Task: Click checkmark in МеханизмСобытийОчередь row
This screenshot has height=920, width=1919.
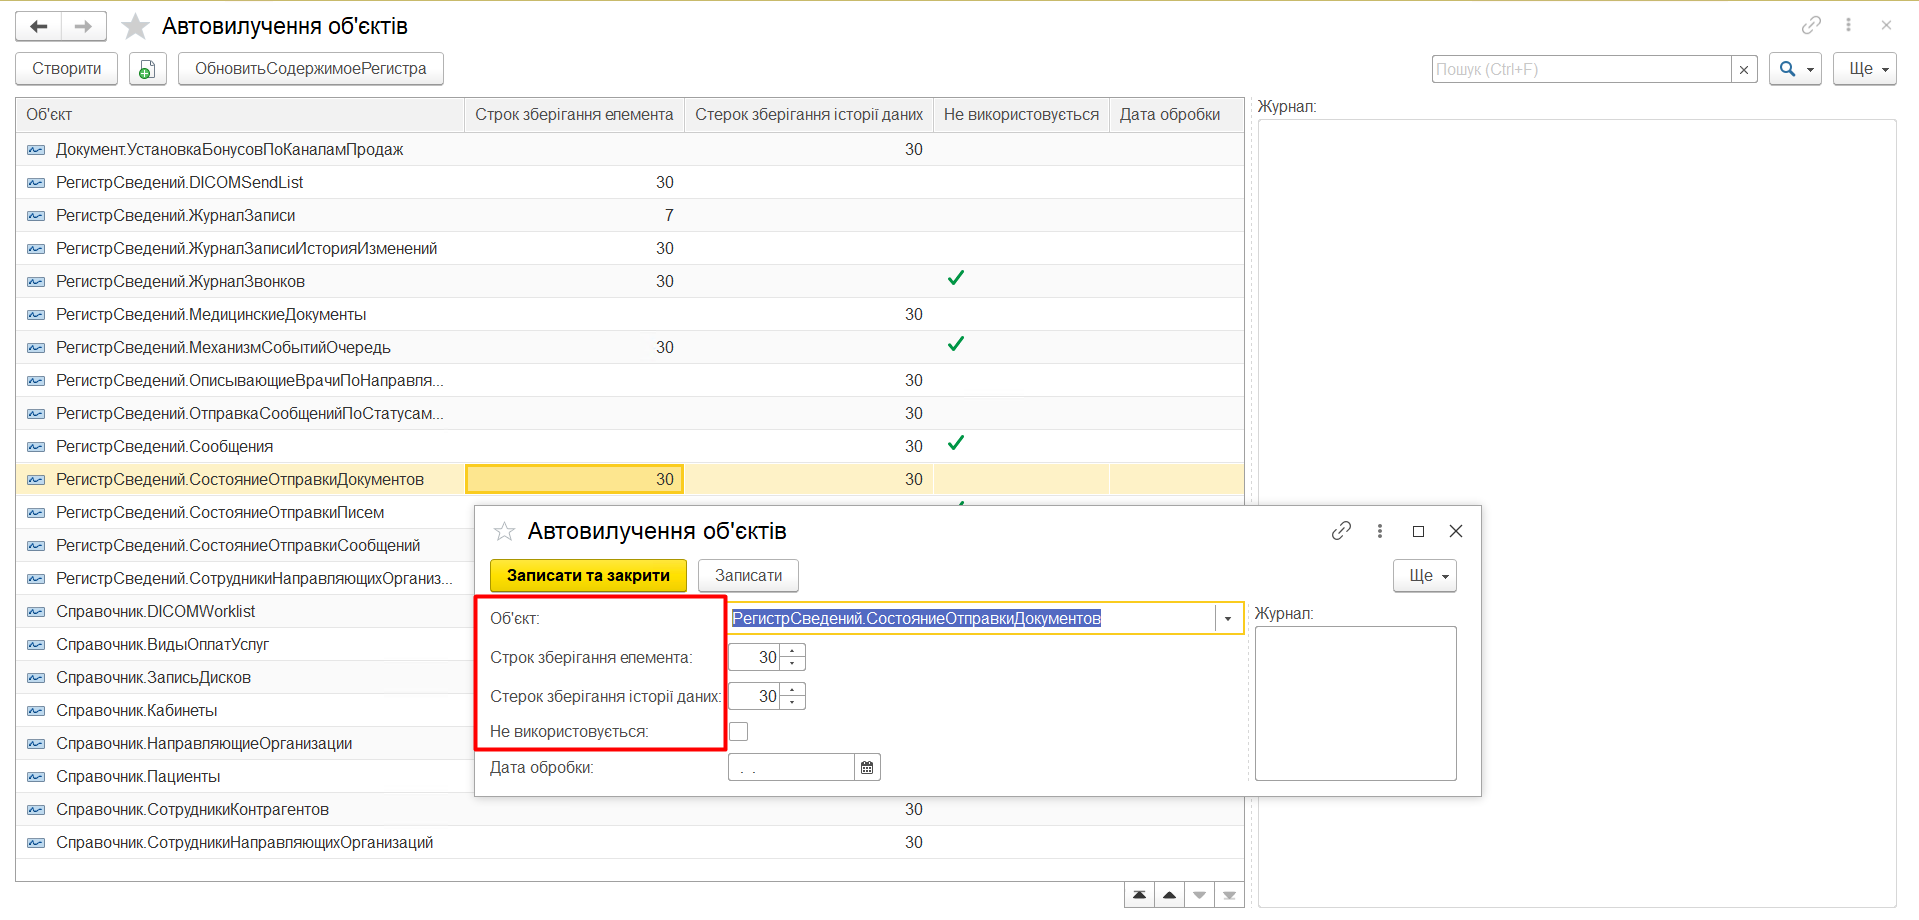Action: click(956, 345)
